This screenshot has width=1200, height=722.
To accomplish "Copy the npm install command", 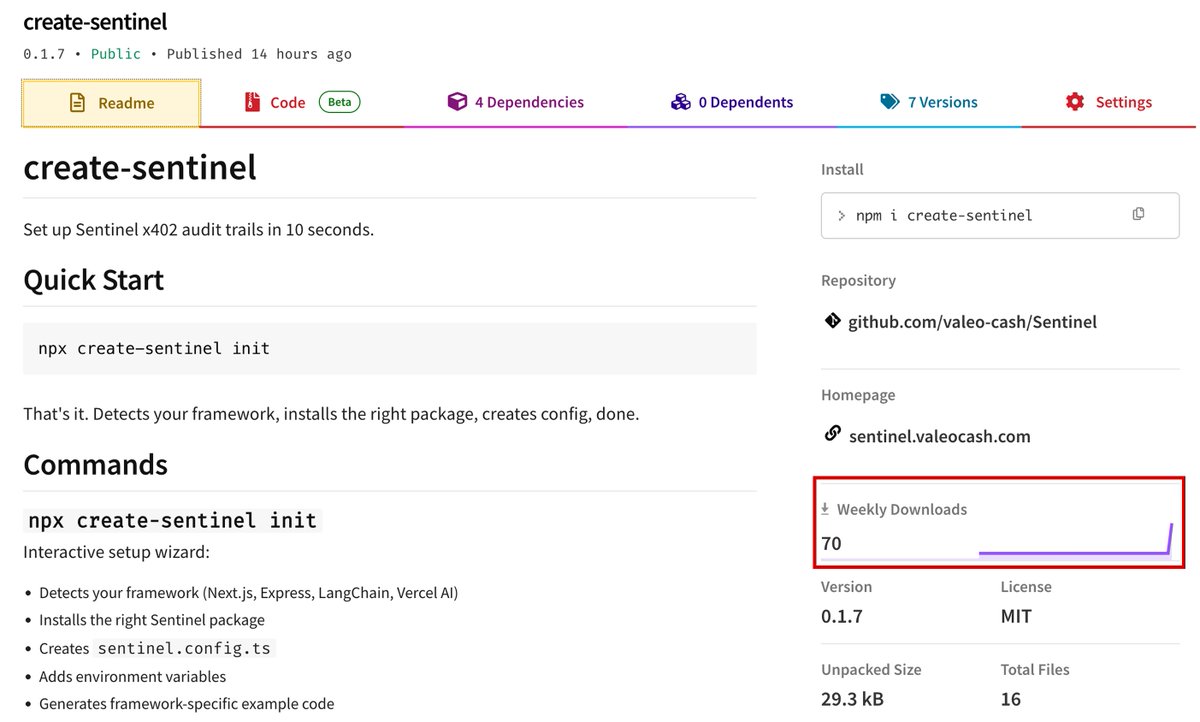I will [1138, 214].
